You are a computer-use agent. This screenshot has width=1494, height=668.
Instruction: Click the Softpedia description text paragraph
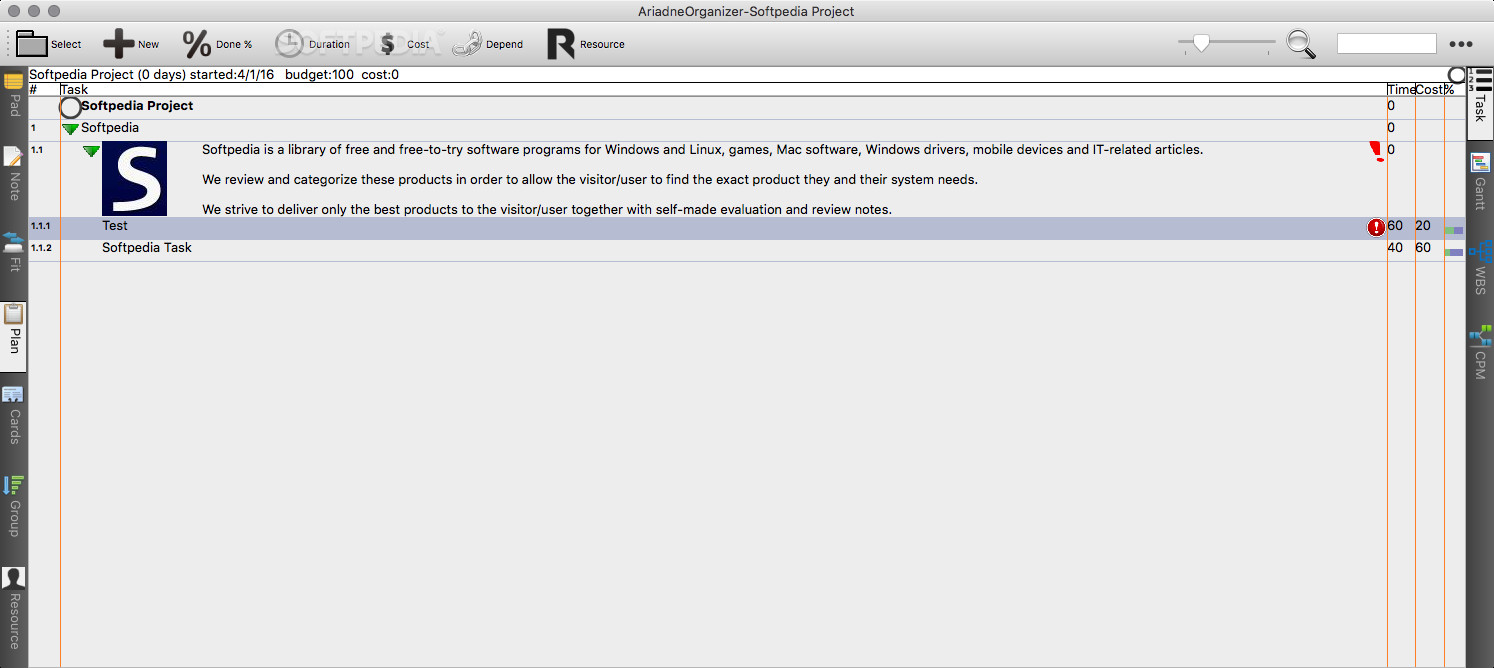coord(702,180)
